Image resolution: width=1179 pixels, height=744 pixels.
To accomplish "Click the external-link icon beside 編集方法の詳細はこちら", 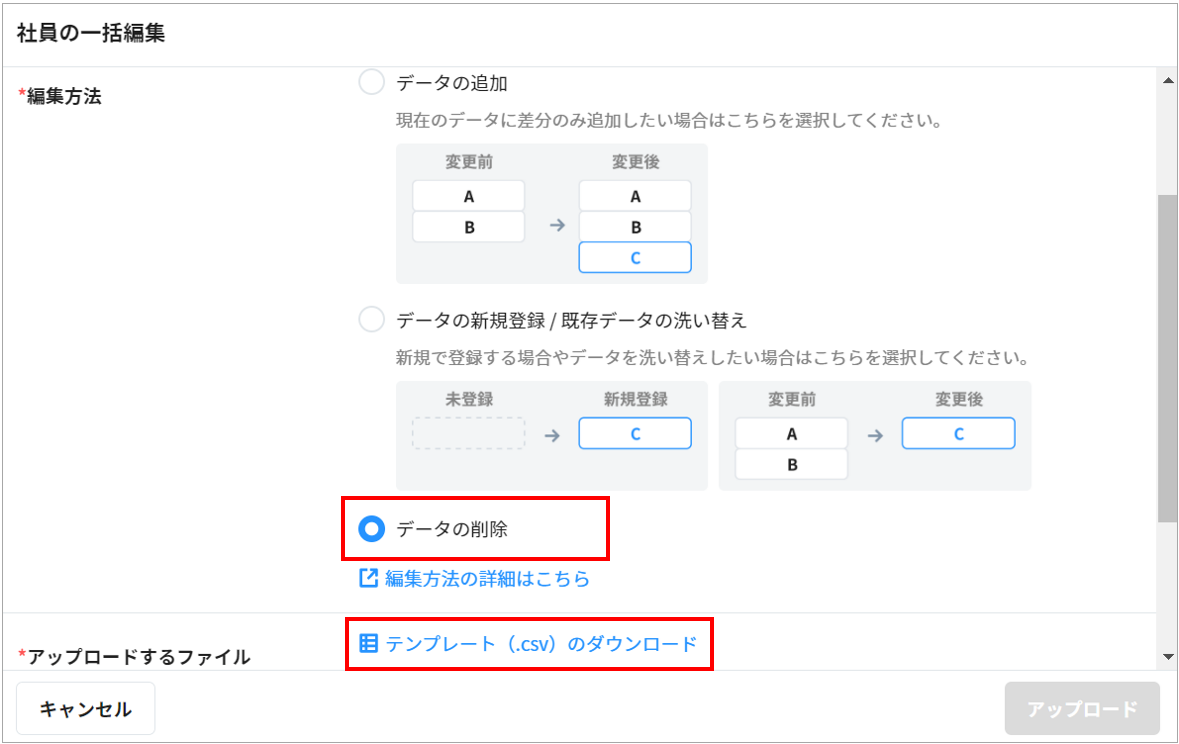I will tap(368, 578).
